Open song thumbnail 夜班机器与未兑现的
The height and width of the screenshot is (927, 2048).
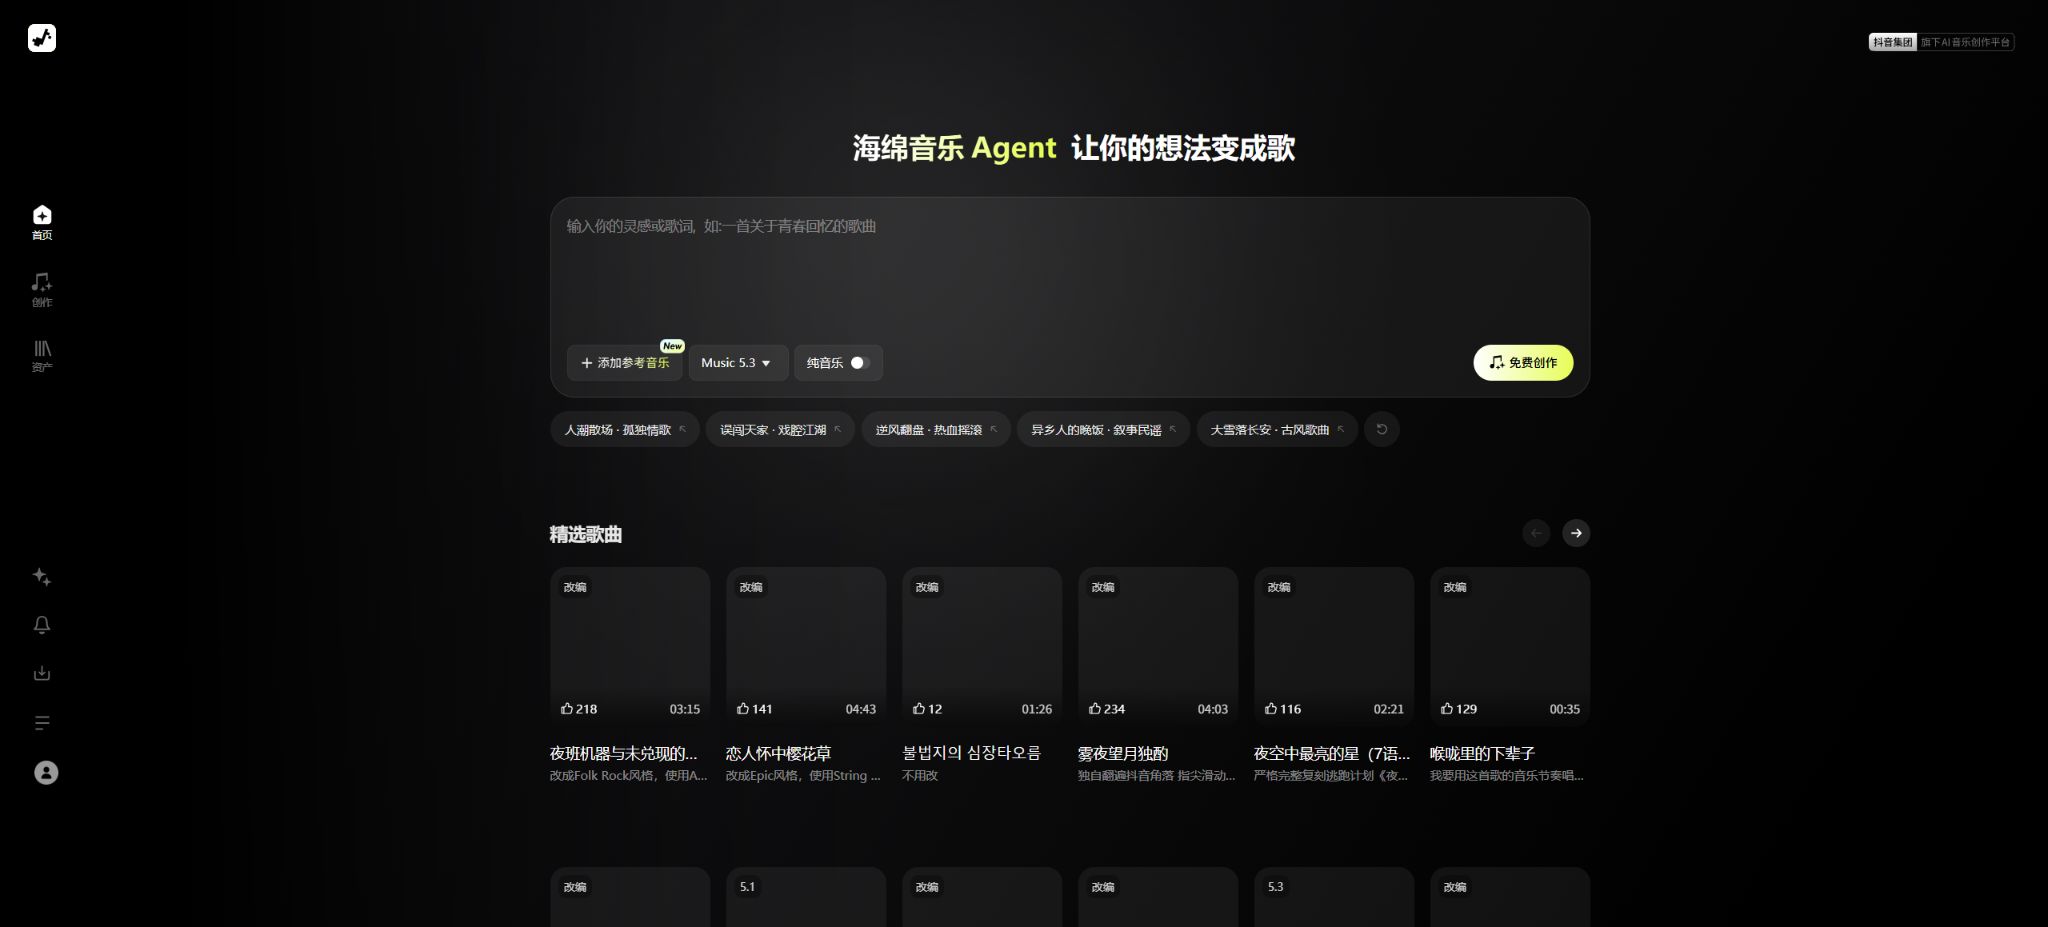(630, 646)
